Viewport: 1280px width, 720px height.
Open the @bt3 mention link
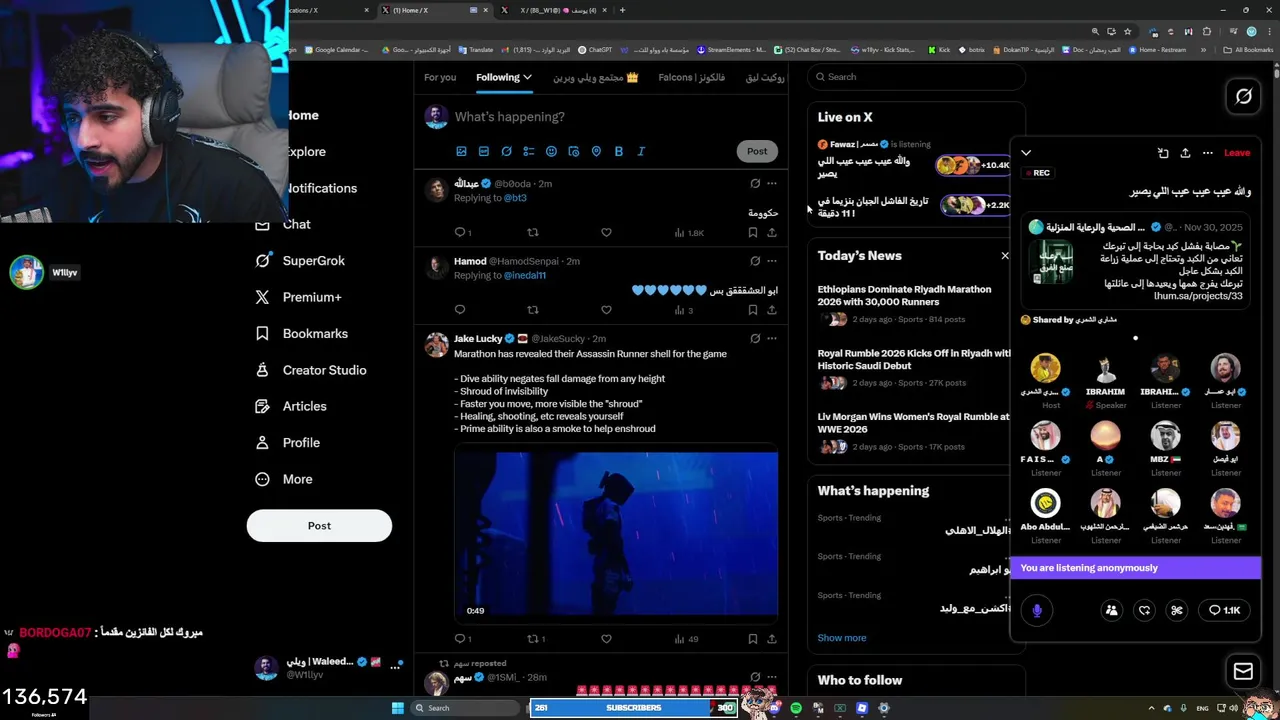515,198
